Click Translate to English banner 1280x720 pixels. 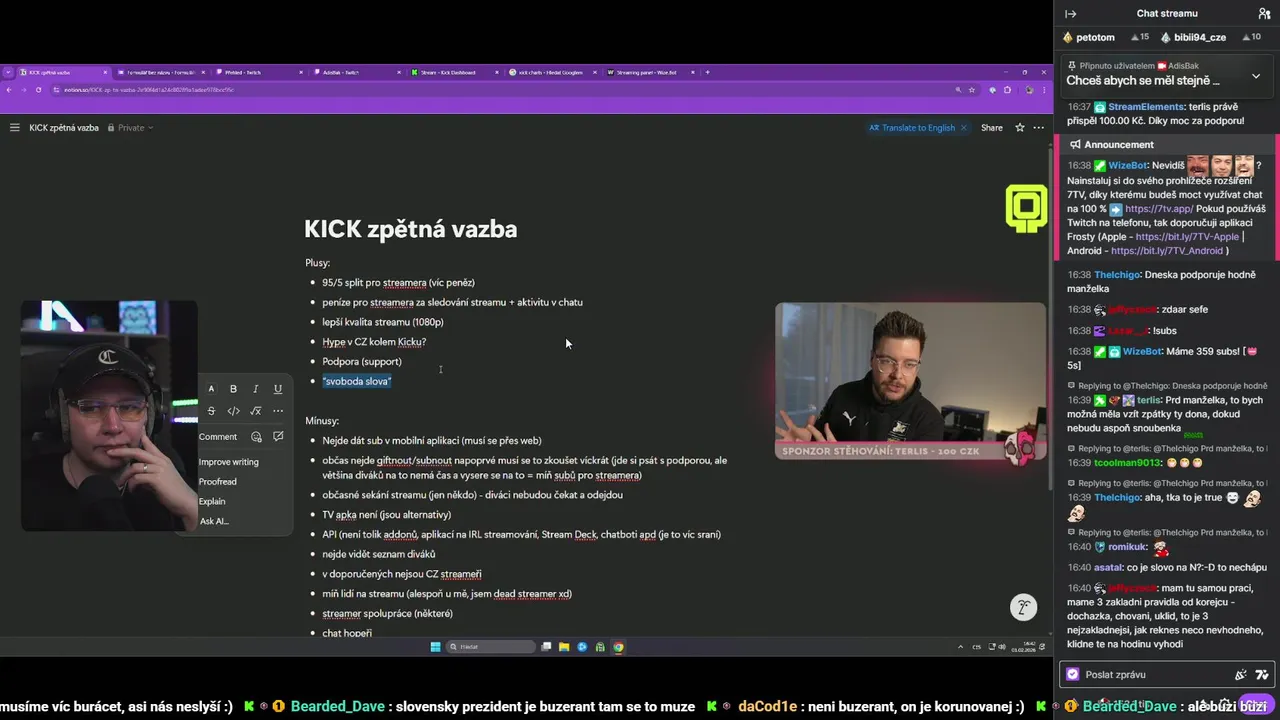[x=912, y=128]
